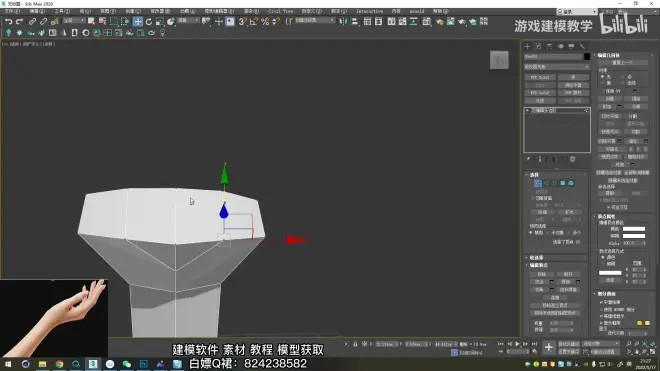Click Configure Modifier Sets icon
Screen dimensions: 660x371
[x=572, y=159]
